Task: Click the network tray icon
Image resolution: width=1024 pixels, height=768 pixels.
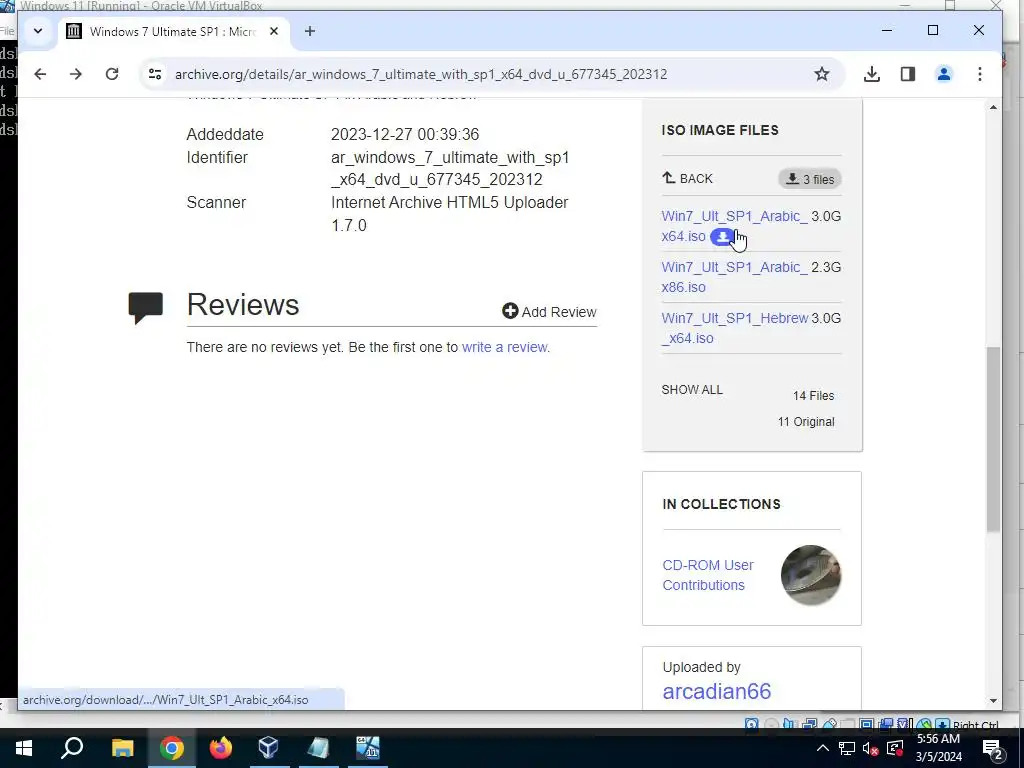Action: (847, 748)
